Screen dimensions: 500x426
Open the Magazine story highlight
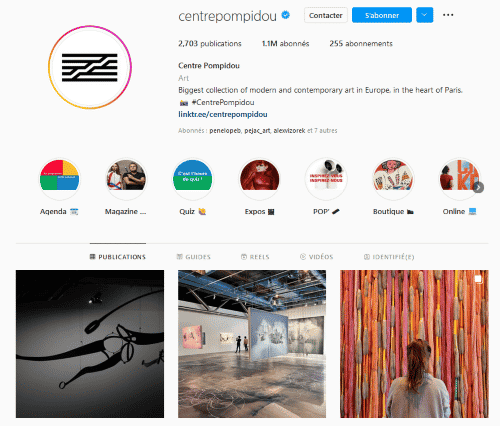126,179
